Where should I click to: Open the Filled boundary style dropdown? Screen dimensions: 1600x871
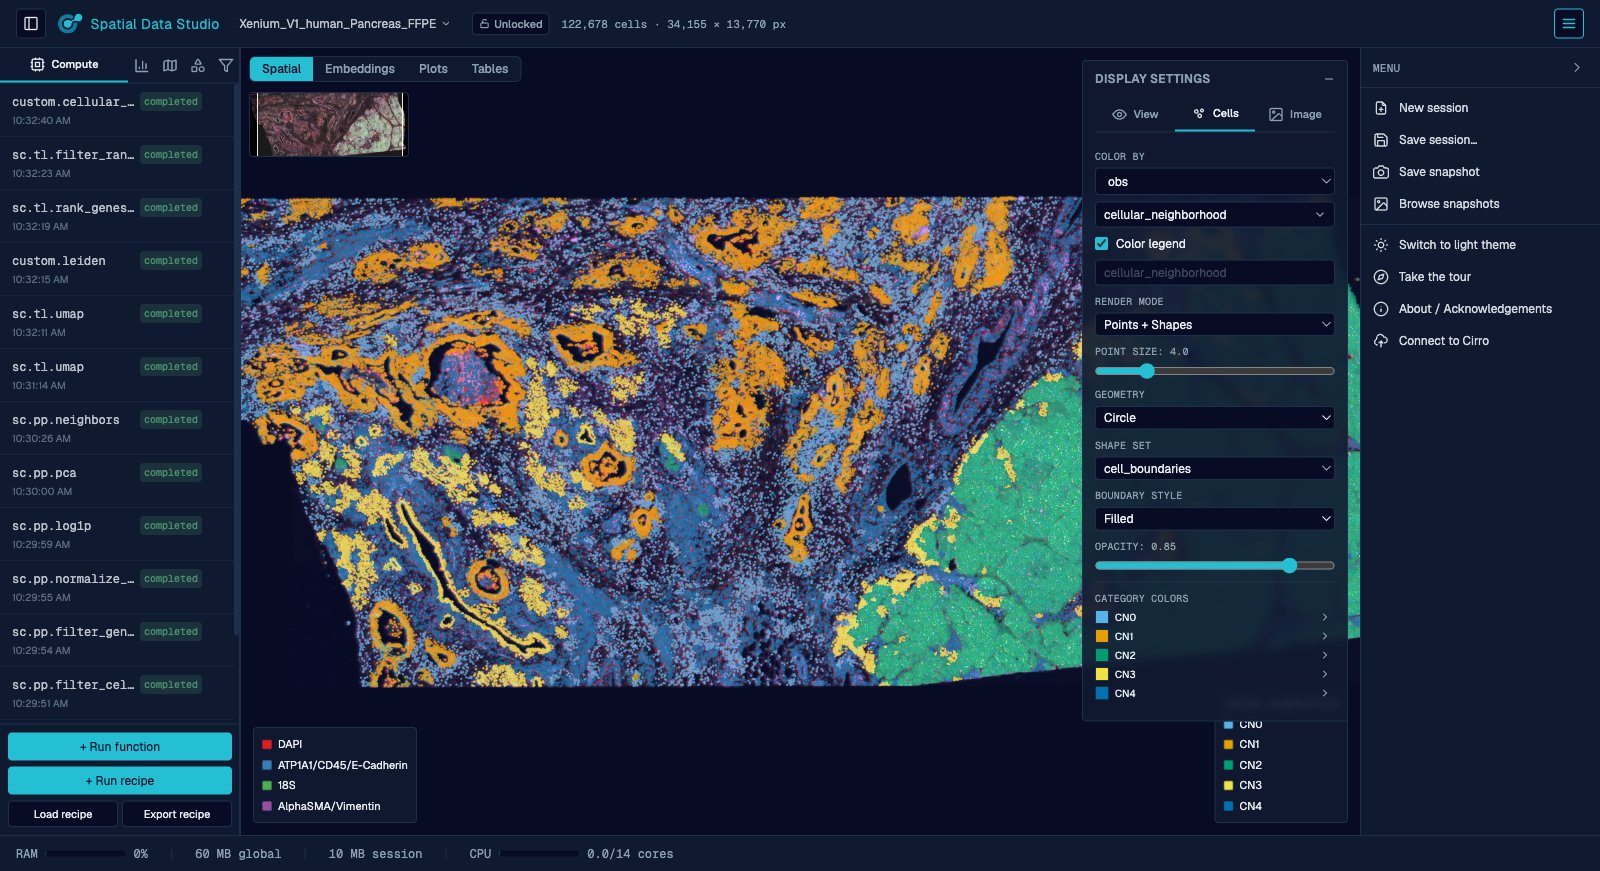1214,519
